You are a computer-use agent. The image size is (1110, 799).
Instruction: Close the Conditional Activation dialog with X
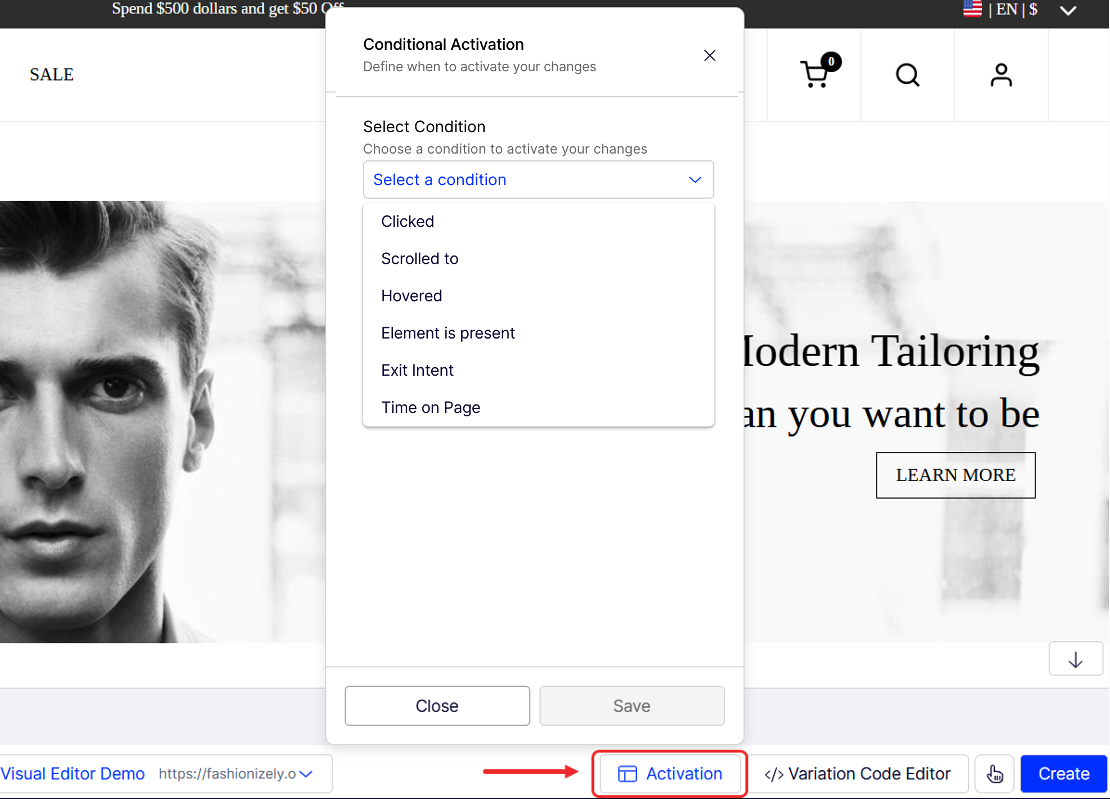[710, 56]
